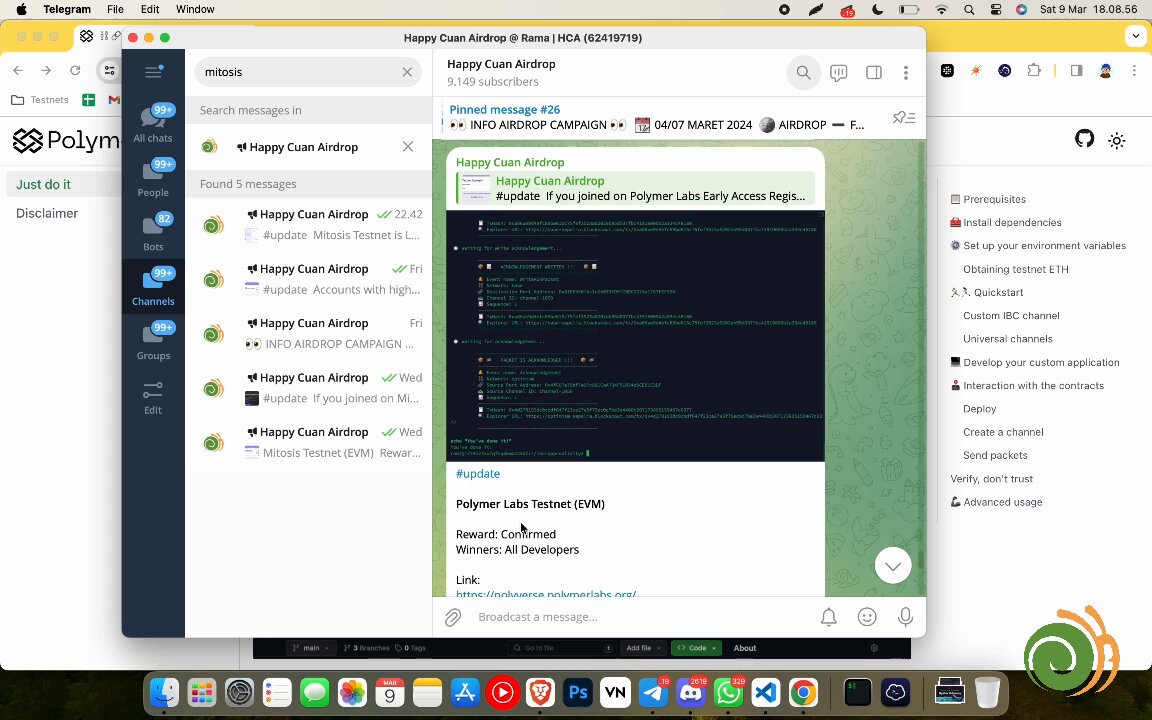Image resolution: width=1152 pixels, height=720 pixels.
Task: Show pinned messages list icon
Action: coord(904,118)
